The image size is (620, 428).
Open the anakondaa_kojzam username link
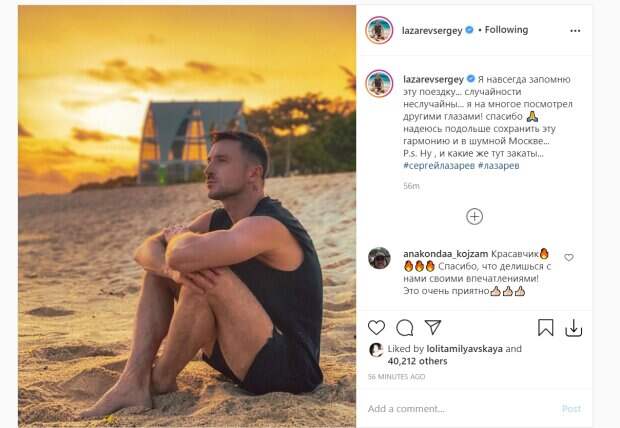pos(445,254)
